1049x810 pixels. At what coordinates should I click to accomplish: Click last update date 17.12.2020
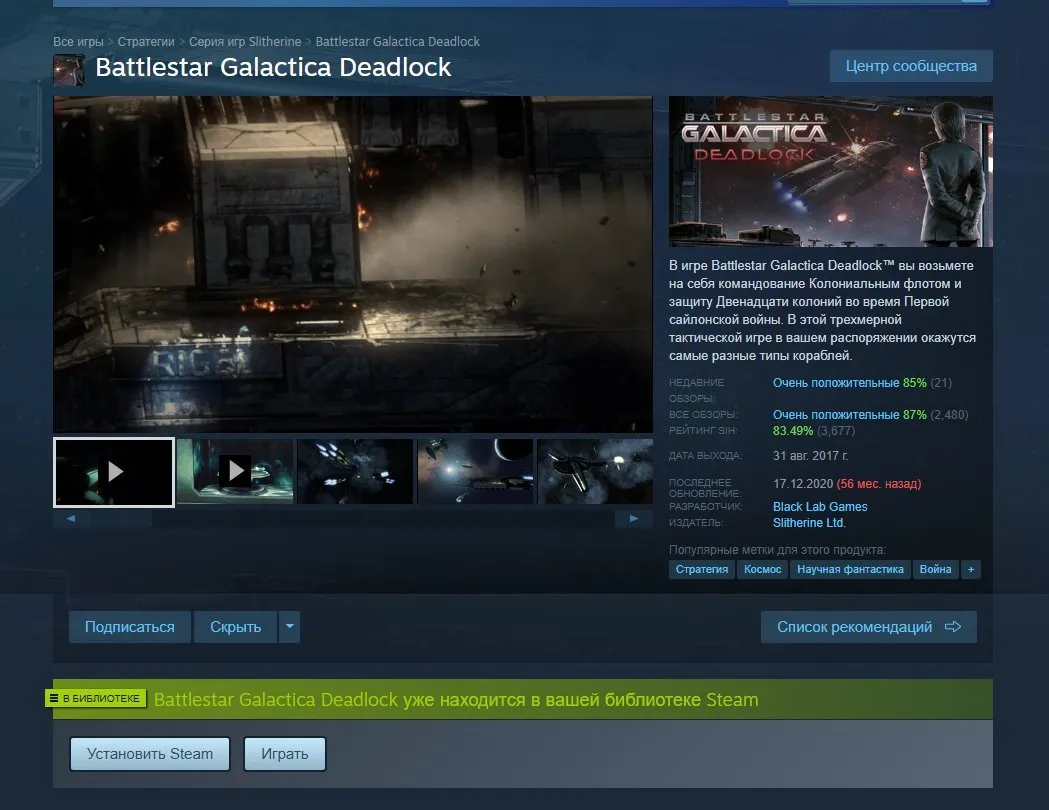coord(803,484)
